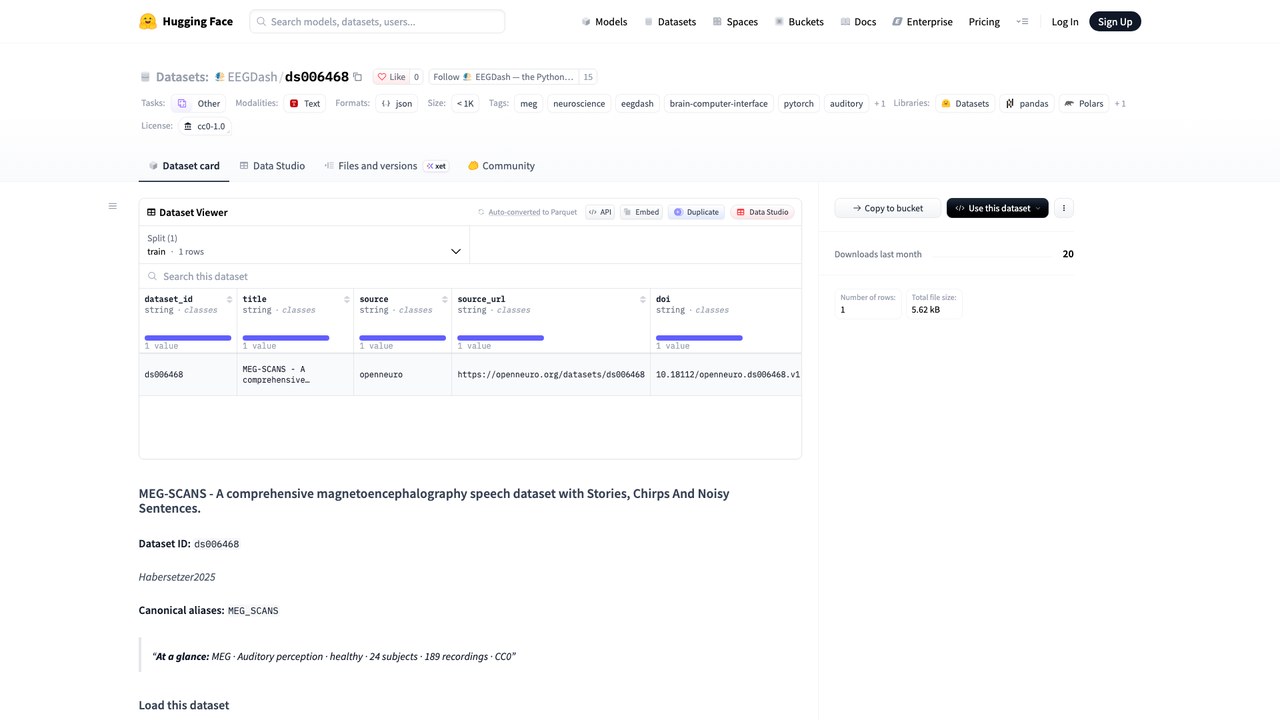Copy dataset name with copy icon
Viewport: 1280px width, 720px height.
[x=358, y=77]
